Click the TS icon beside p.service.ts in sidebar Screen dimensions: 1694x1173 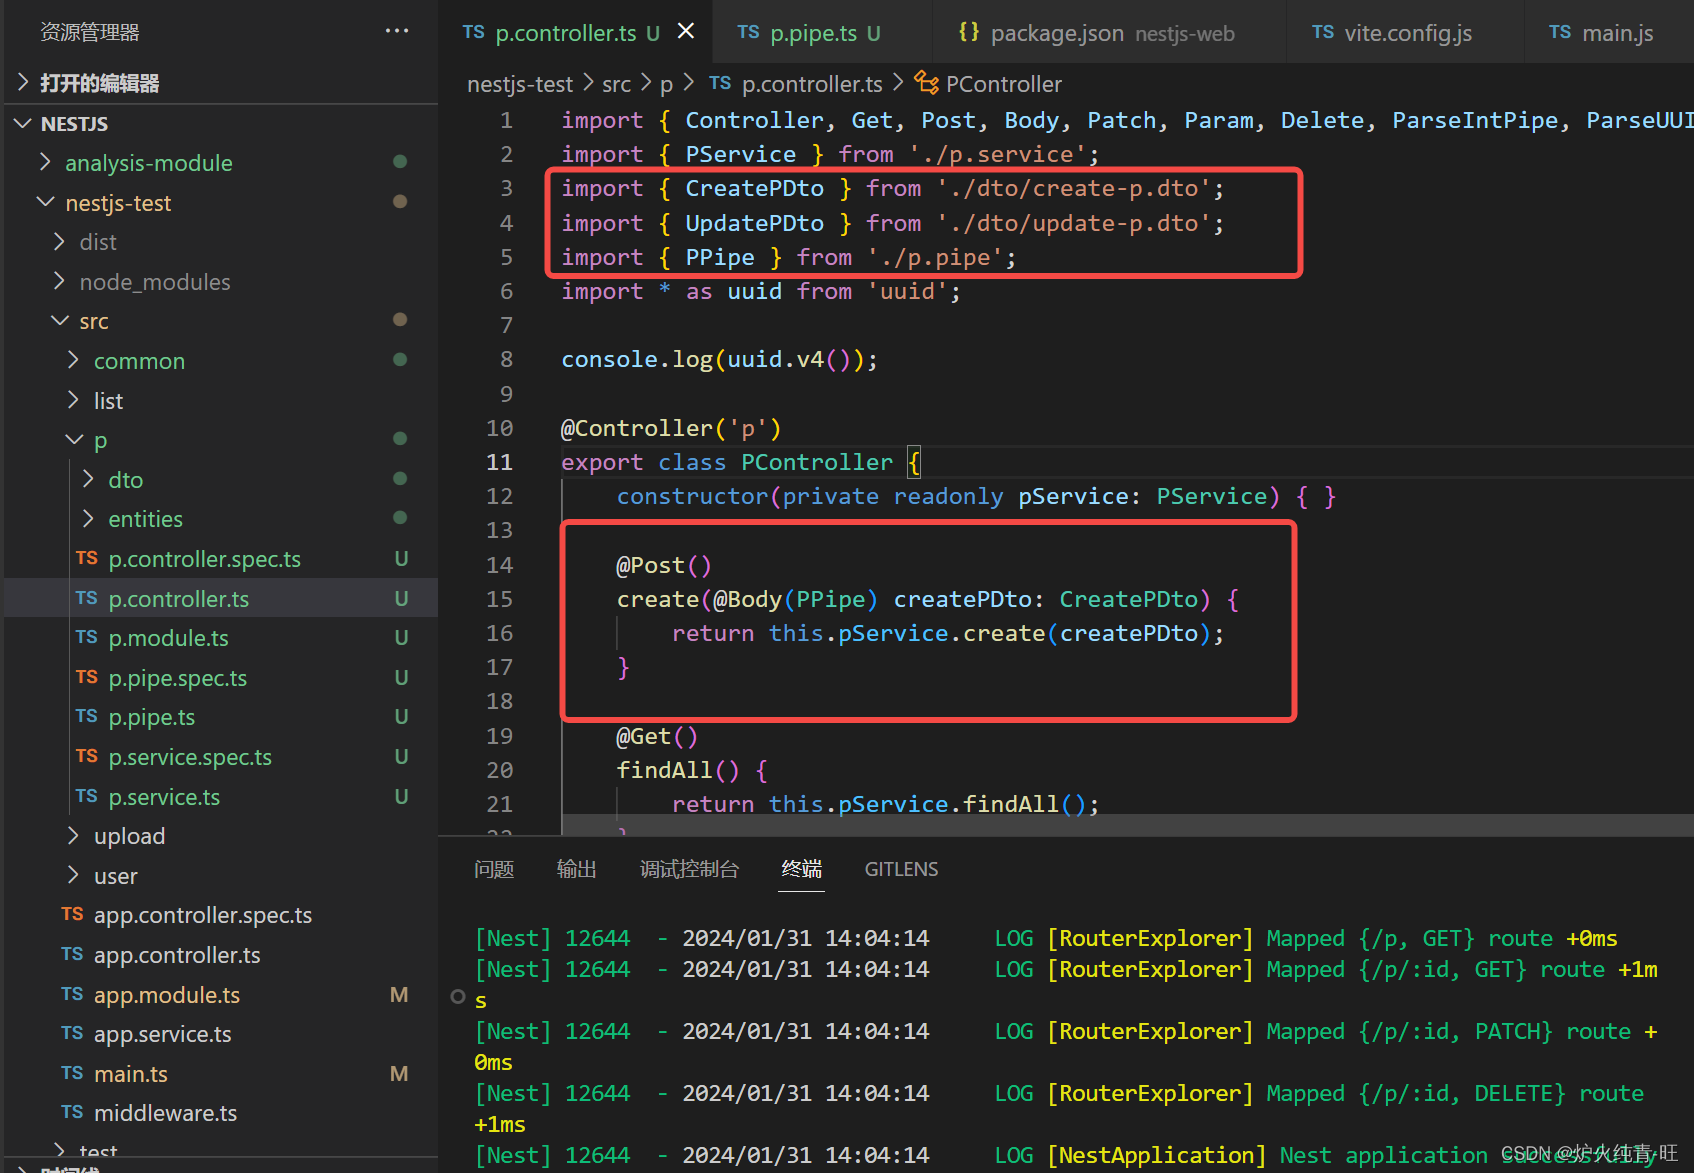click(86, 796)
